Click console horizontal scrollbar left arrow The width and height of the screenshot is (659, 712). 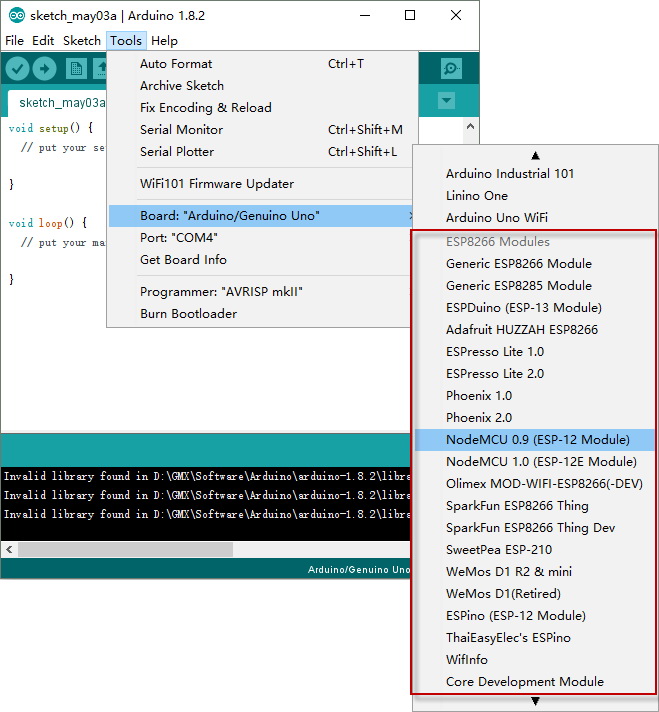9,550
